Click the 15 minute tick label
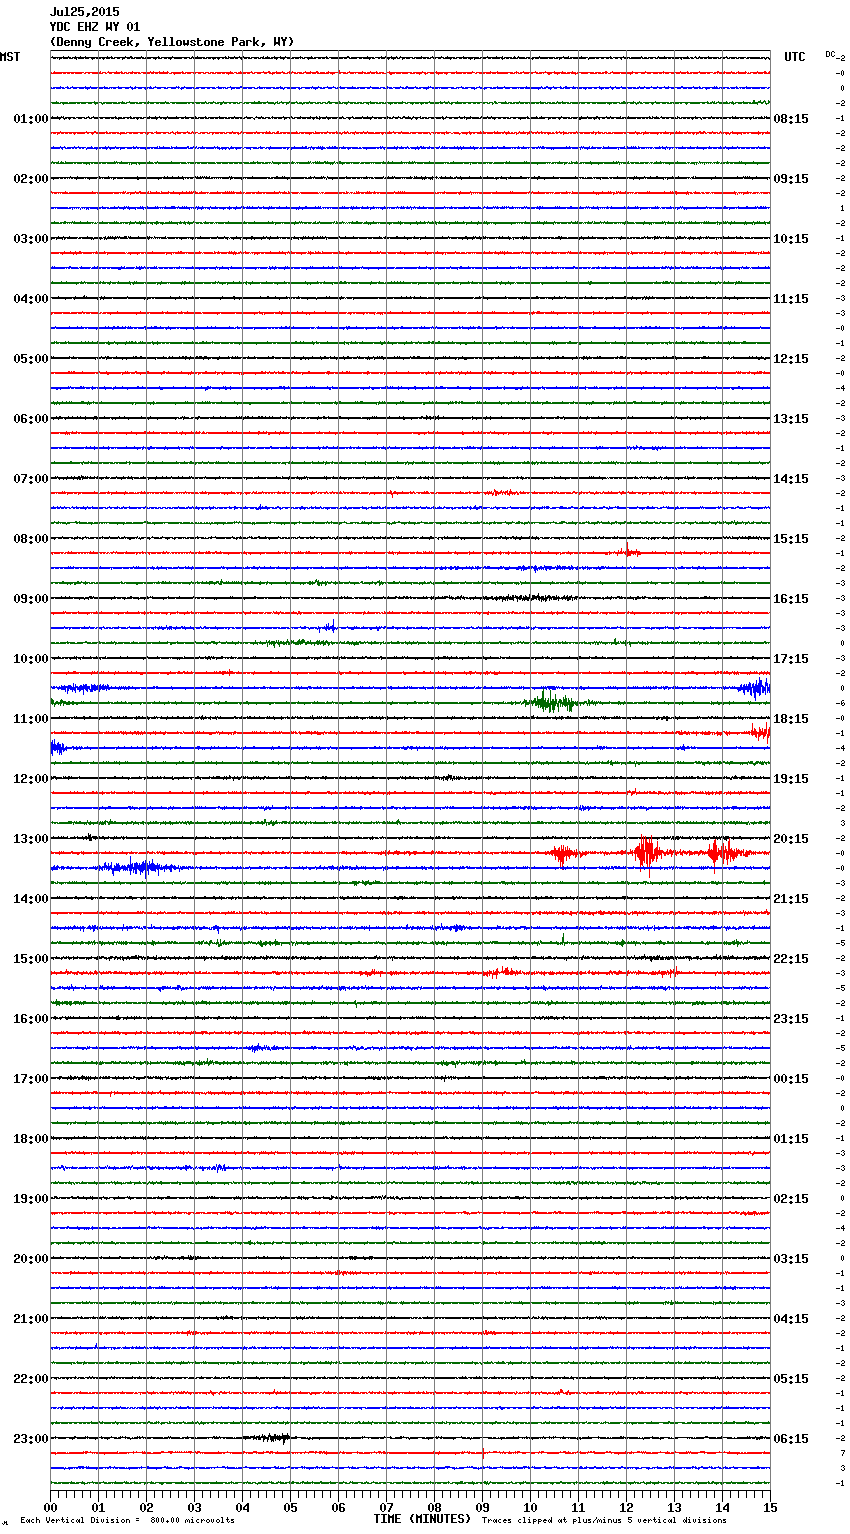Viewport: 850px width, 1534px height. tap(770, 1507)
